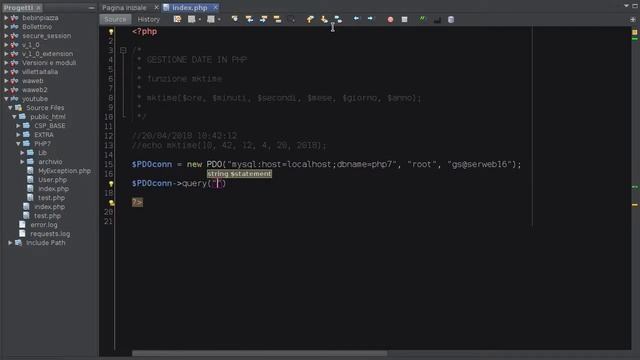The width and height of the screenshot is (640, 360).
Task: Click Find Previous Occurrence icon
Action: [x=249, y=19]
